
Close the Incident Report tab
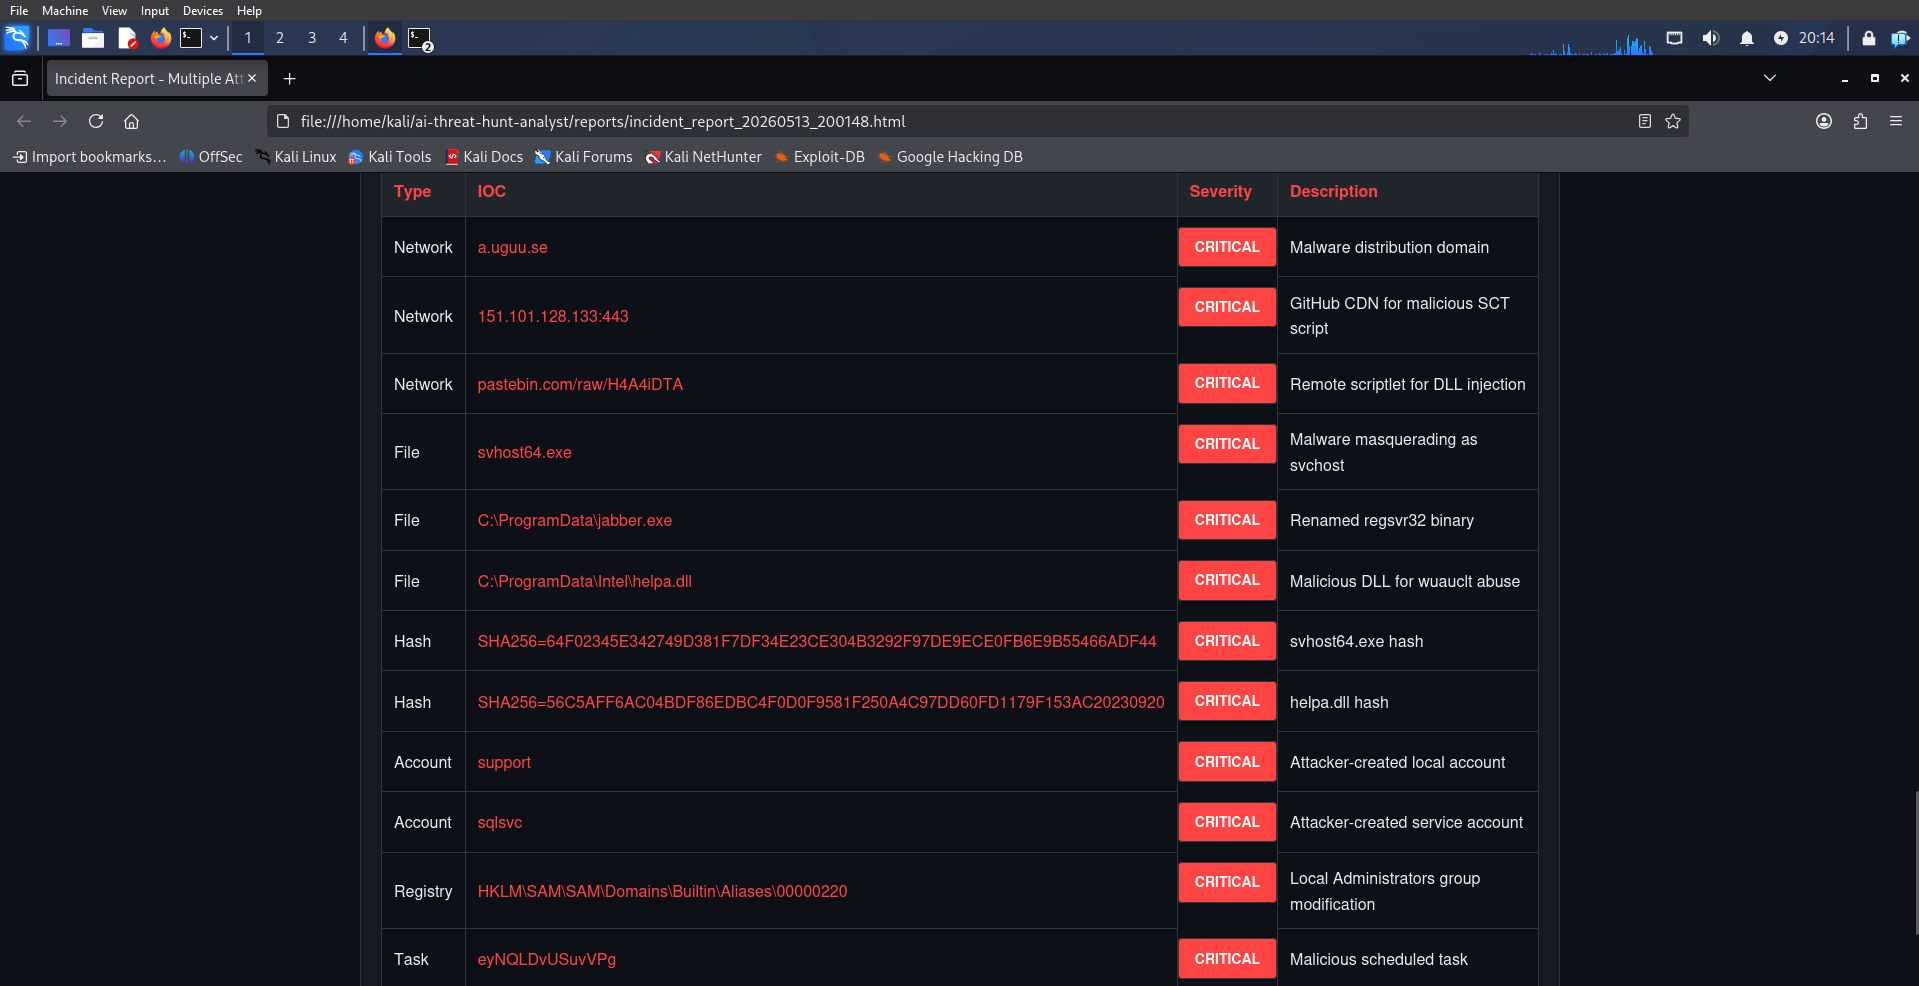pos(252,78)
